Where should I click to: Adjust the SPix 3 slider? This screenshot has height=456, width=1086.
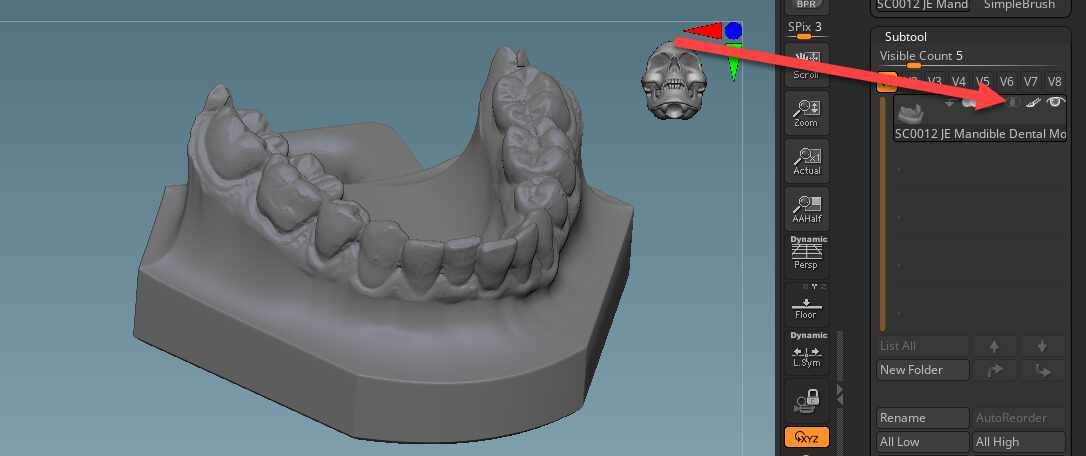point(805,30)
